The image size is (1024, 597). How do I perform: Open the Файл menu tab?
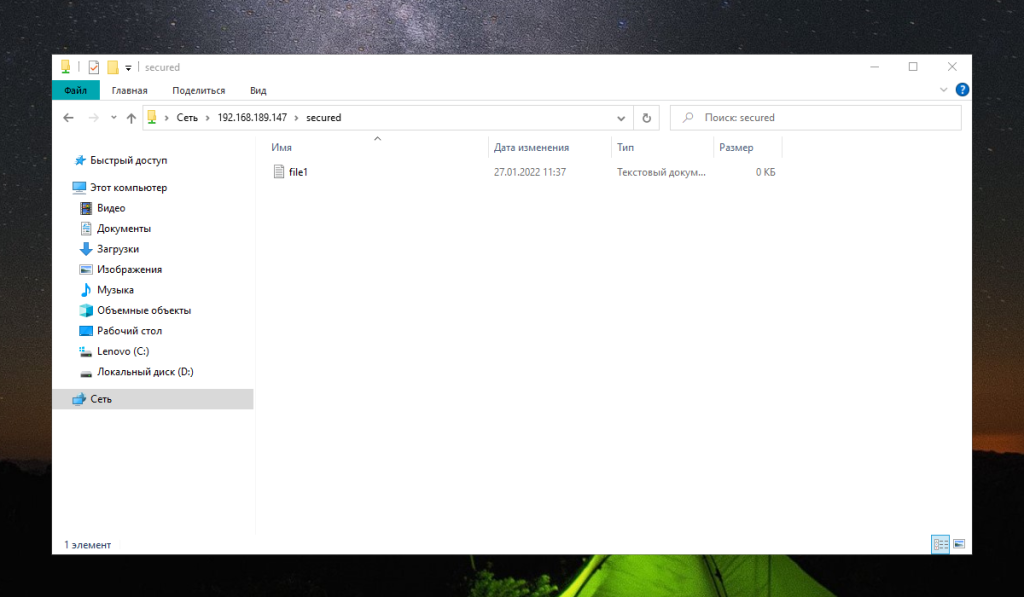76,90
